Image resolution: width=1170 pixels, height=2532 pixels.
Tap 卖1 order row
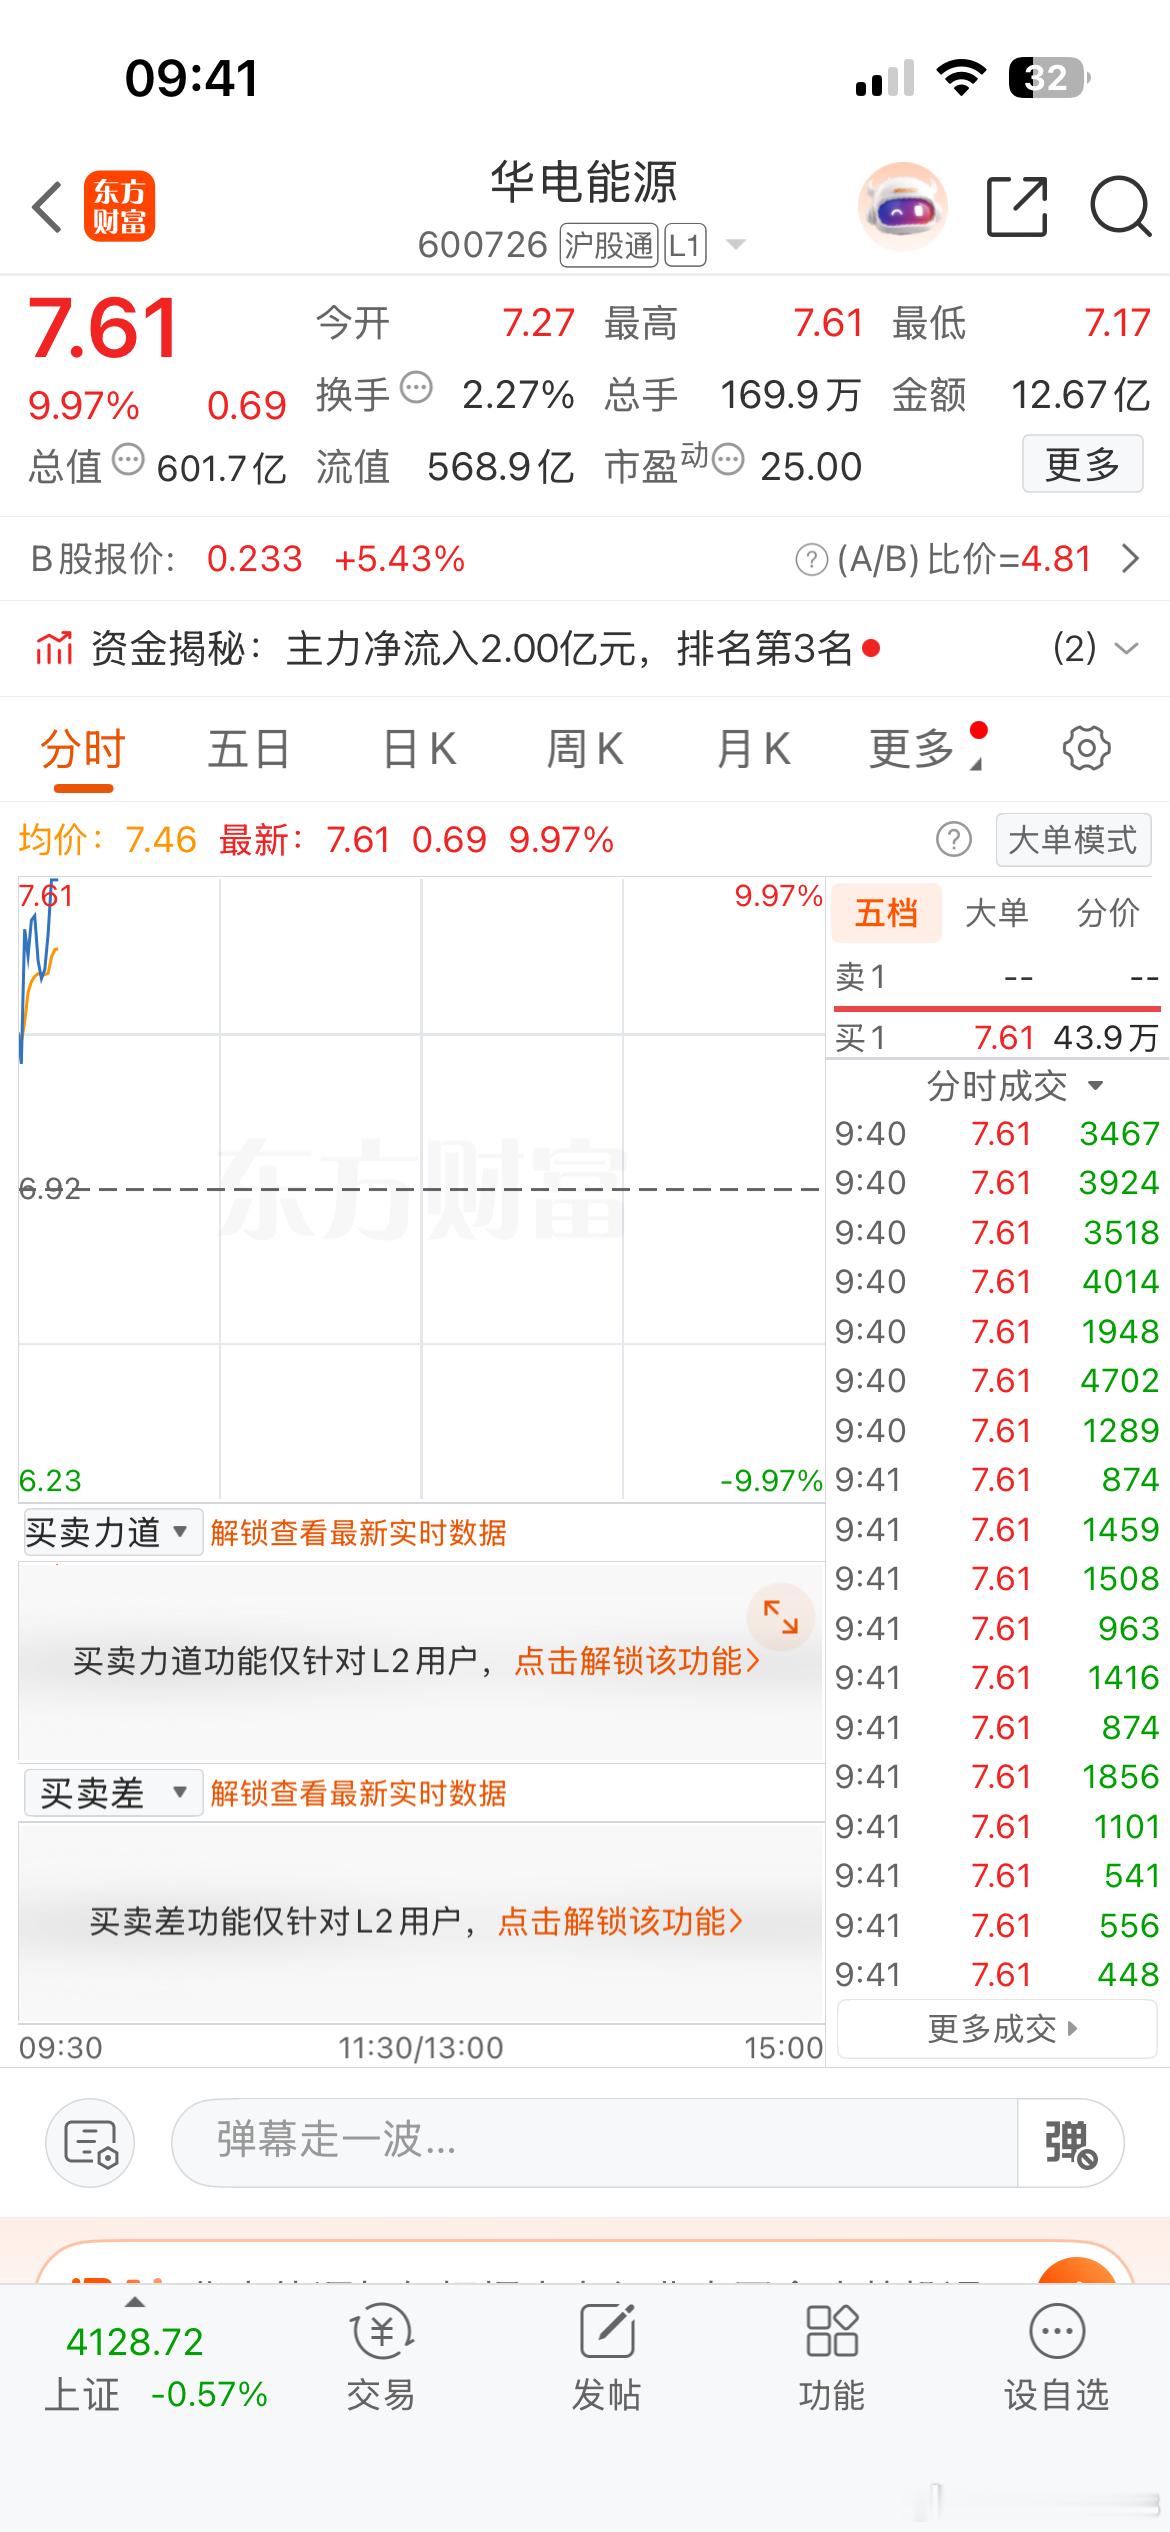point(996,977)
